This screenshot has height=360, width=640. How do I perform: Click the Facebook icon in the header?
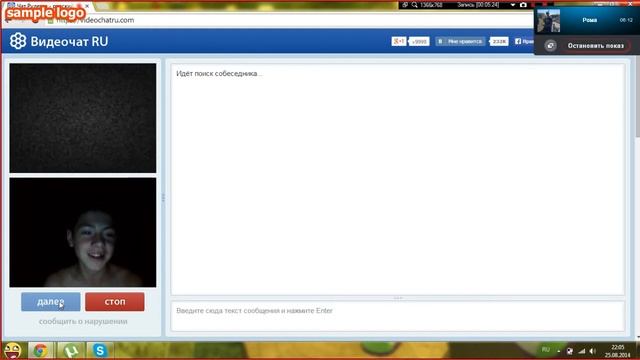coord(518,41)
